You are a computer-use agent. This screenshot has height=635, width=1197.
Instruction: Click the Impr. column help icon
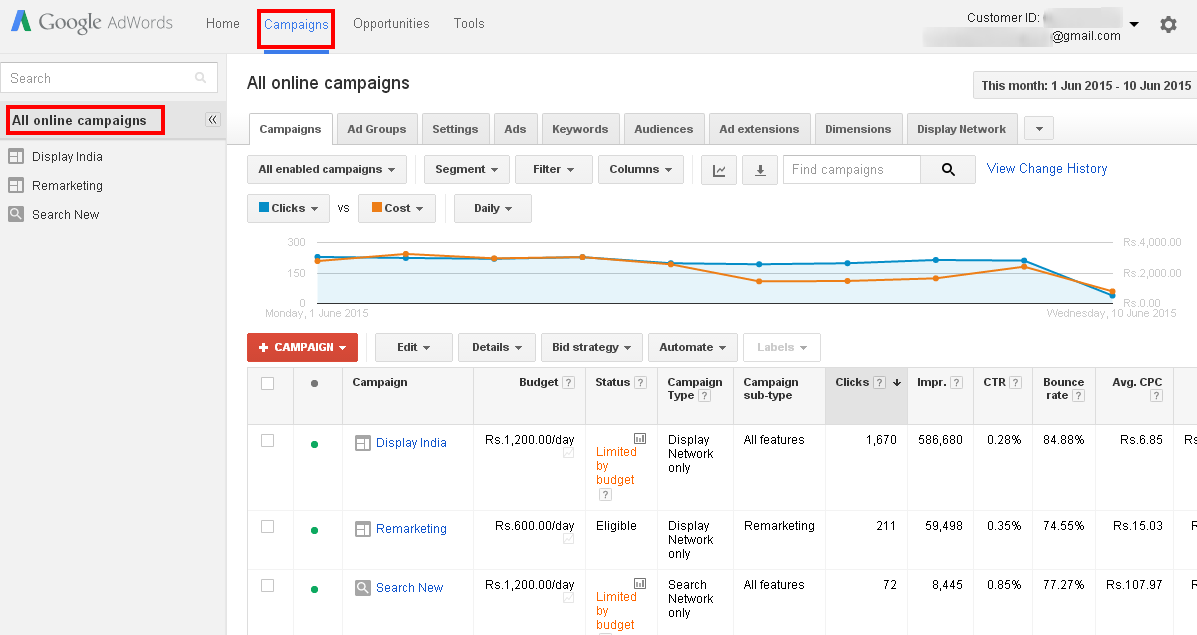point(957,383)
